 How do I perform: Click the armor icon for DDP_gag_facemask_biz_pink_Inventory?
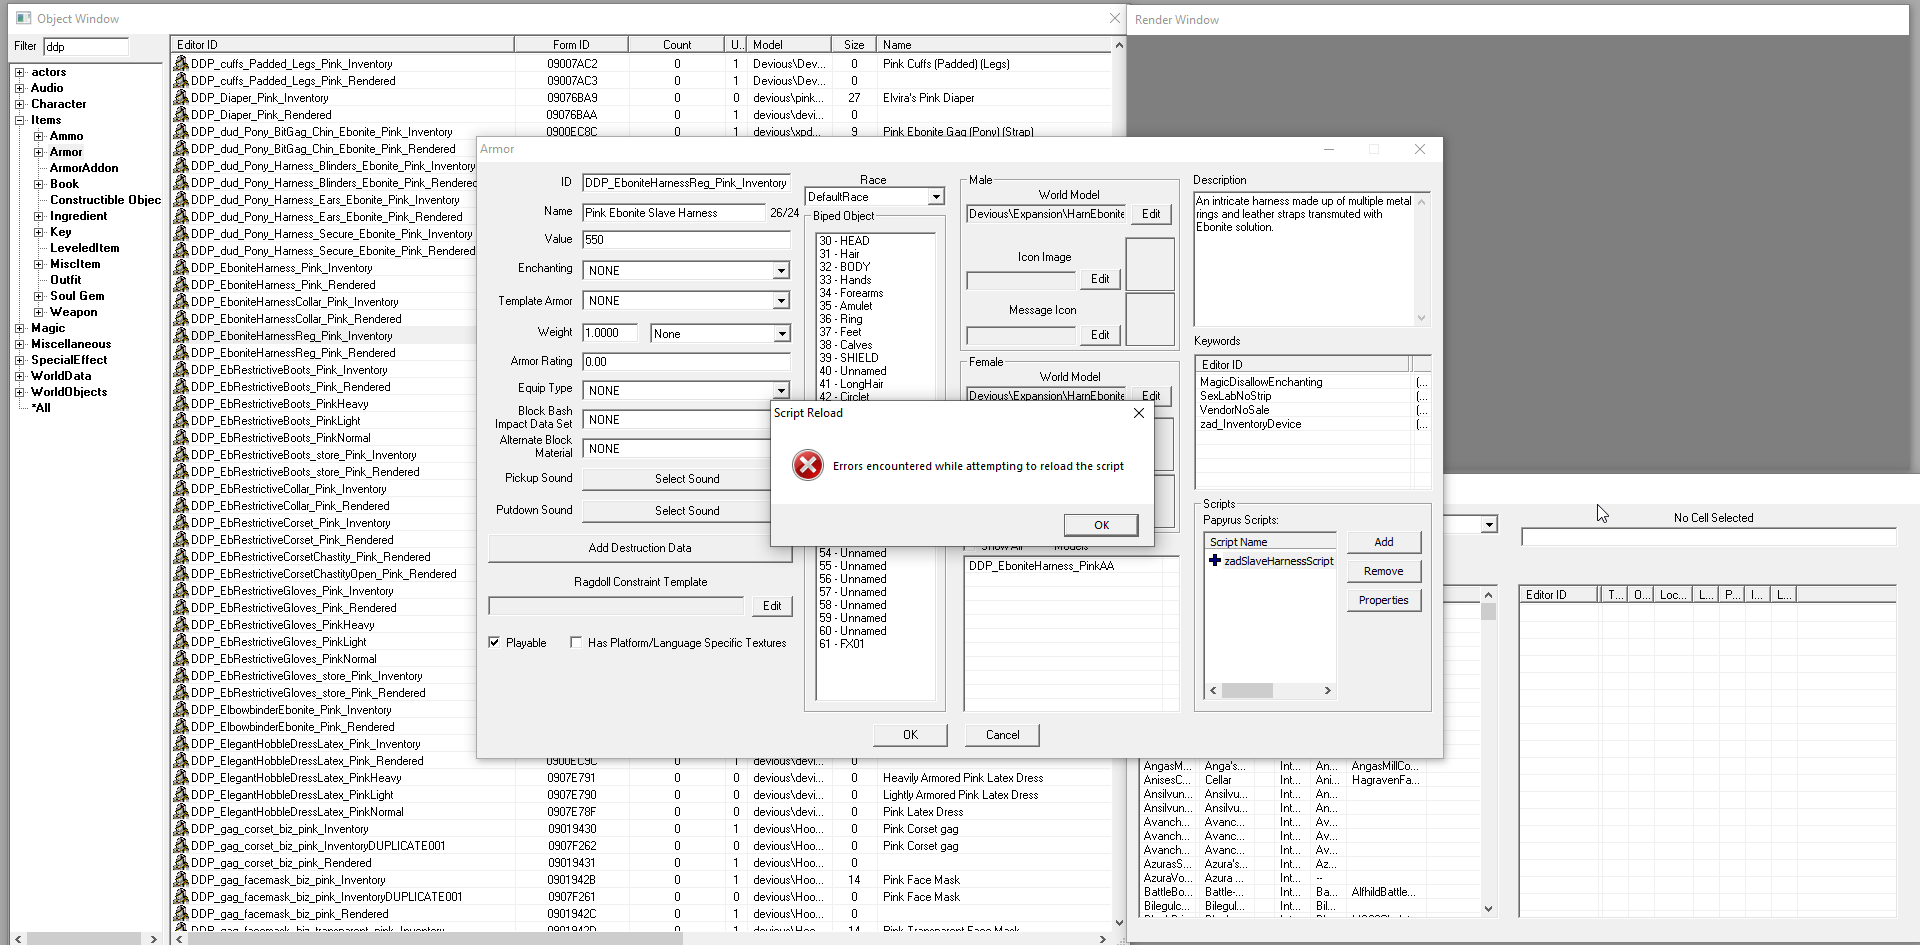181,879
